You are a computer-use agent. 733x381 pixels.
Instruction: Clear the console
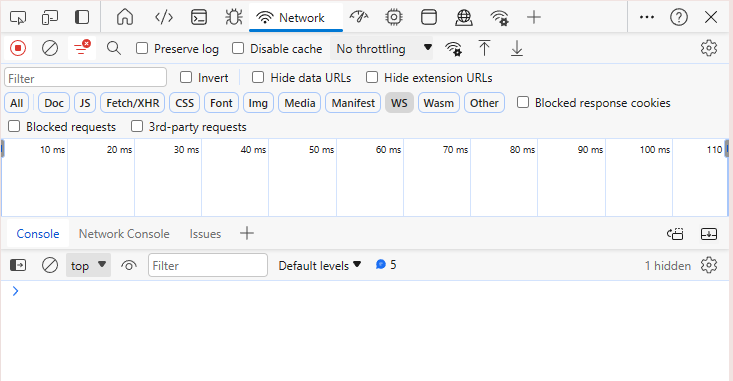(50, 266)
